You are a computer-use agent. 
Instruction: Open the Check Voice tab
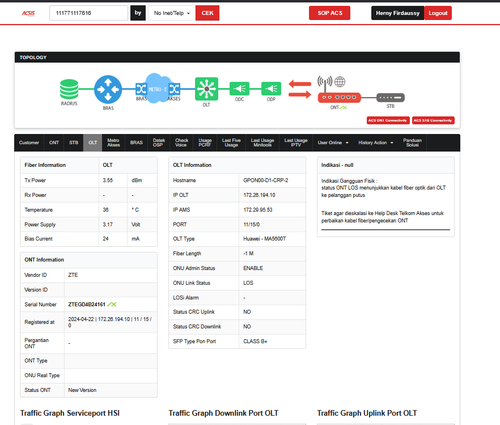coord(181,143)
